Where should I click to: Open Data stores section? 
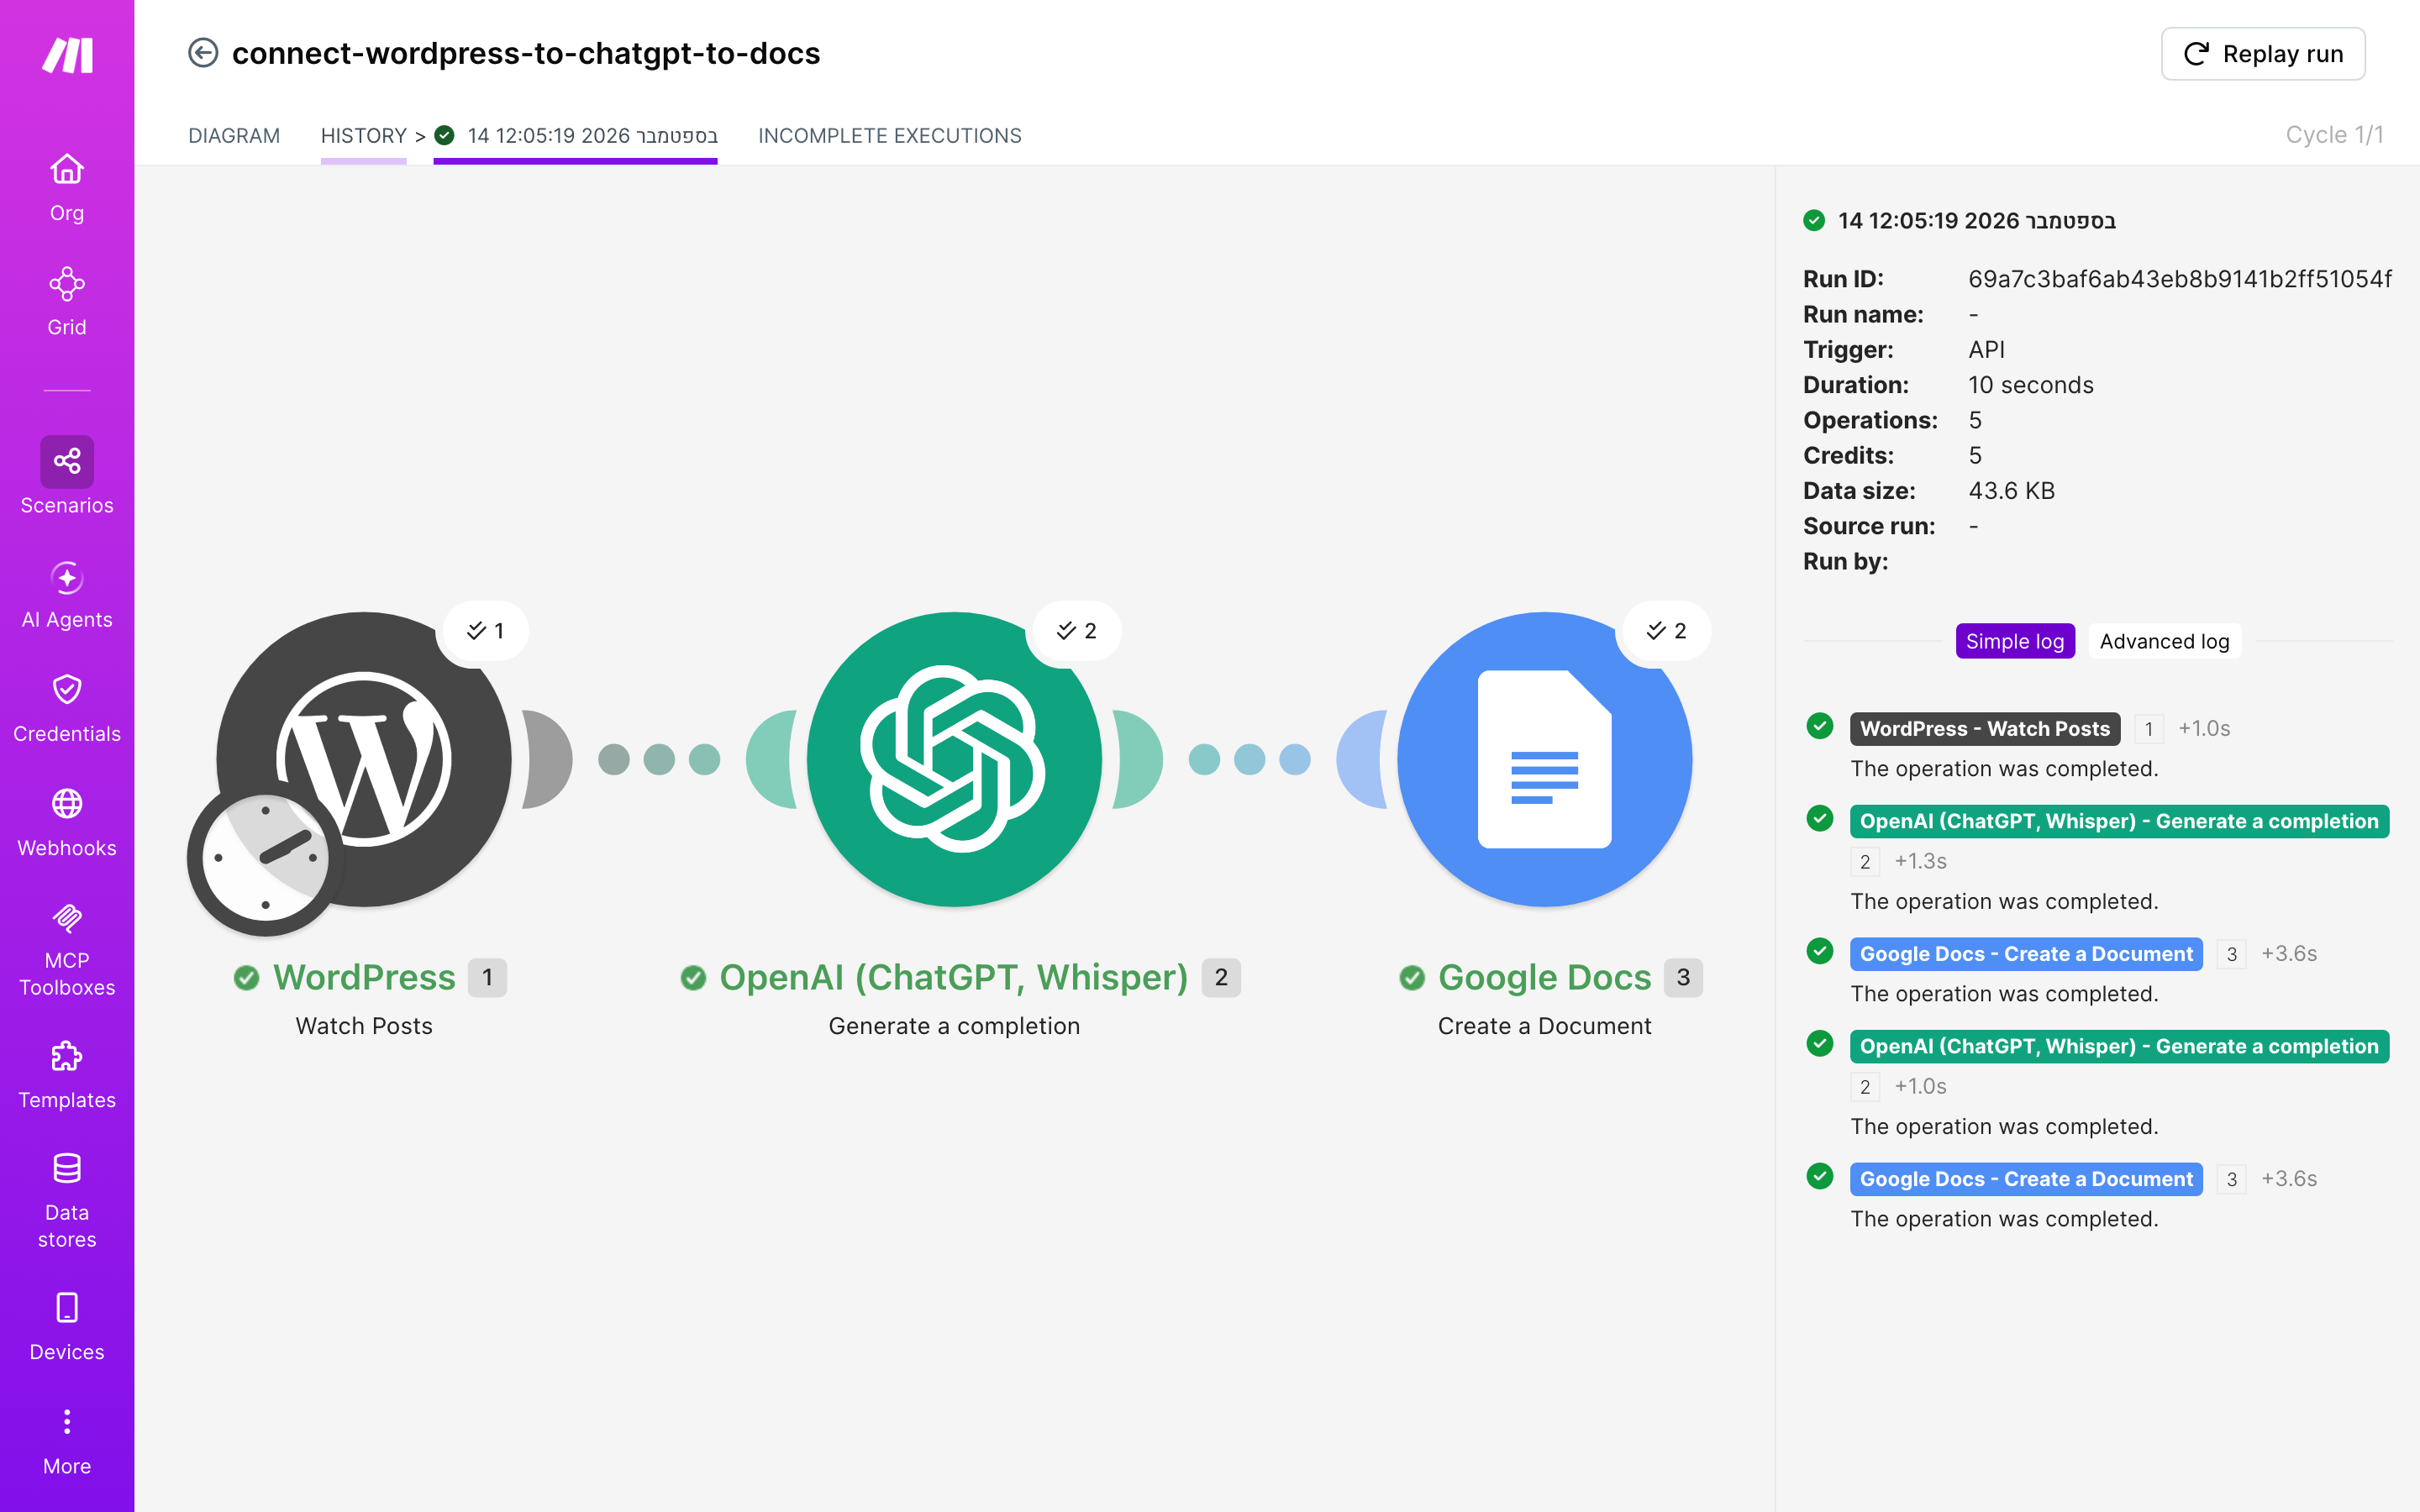coord(67,1201)
